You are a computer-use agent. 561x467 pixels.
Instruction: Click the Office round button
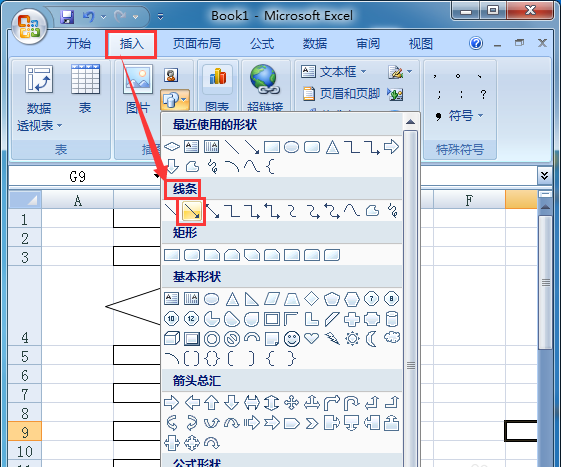click(29, 27)
